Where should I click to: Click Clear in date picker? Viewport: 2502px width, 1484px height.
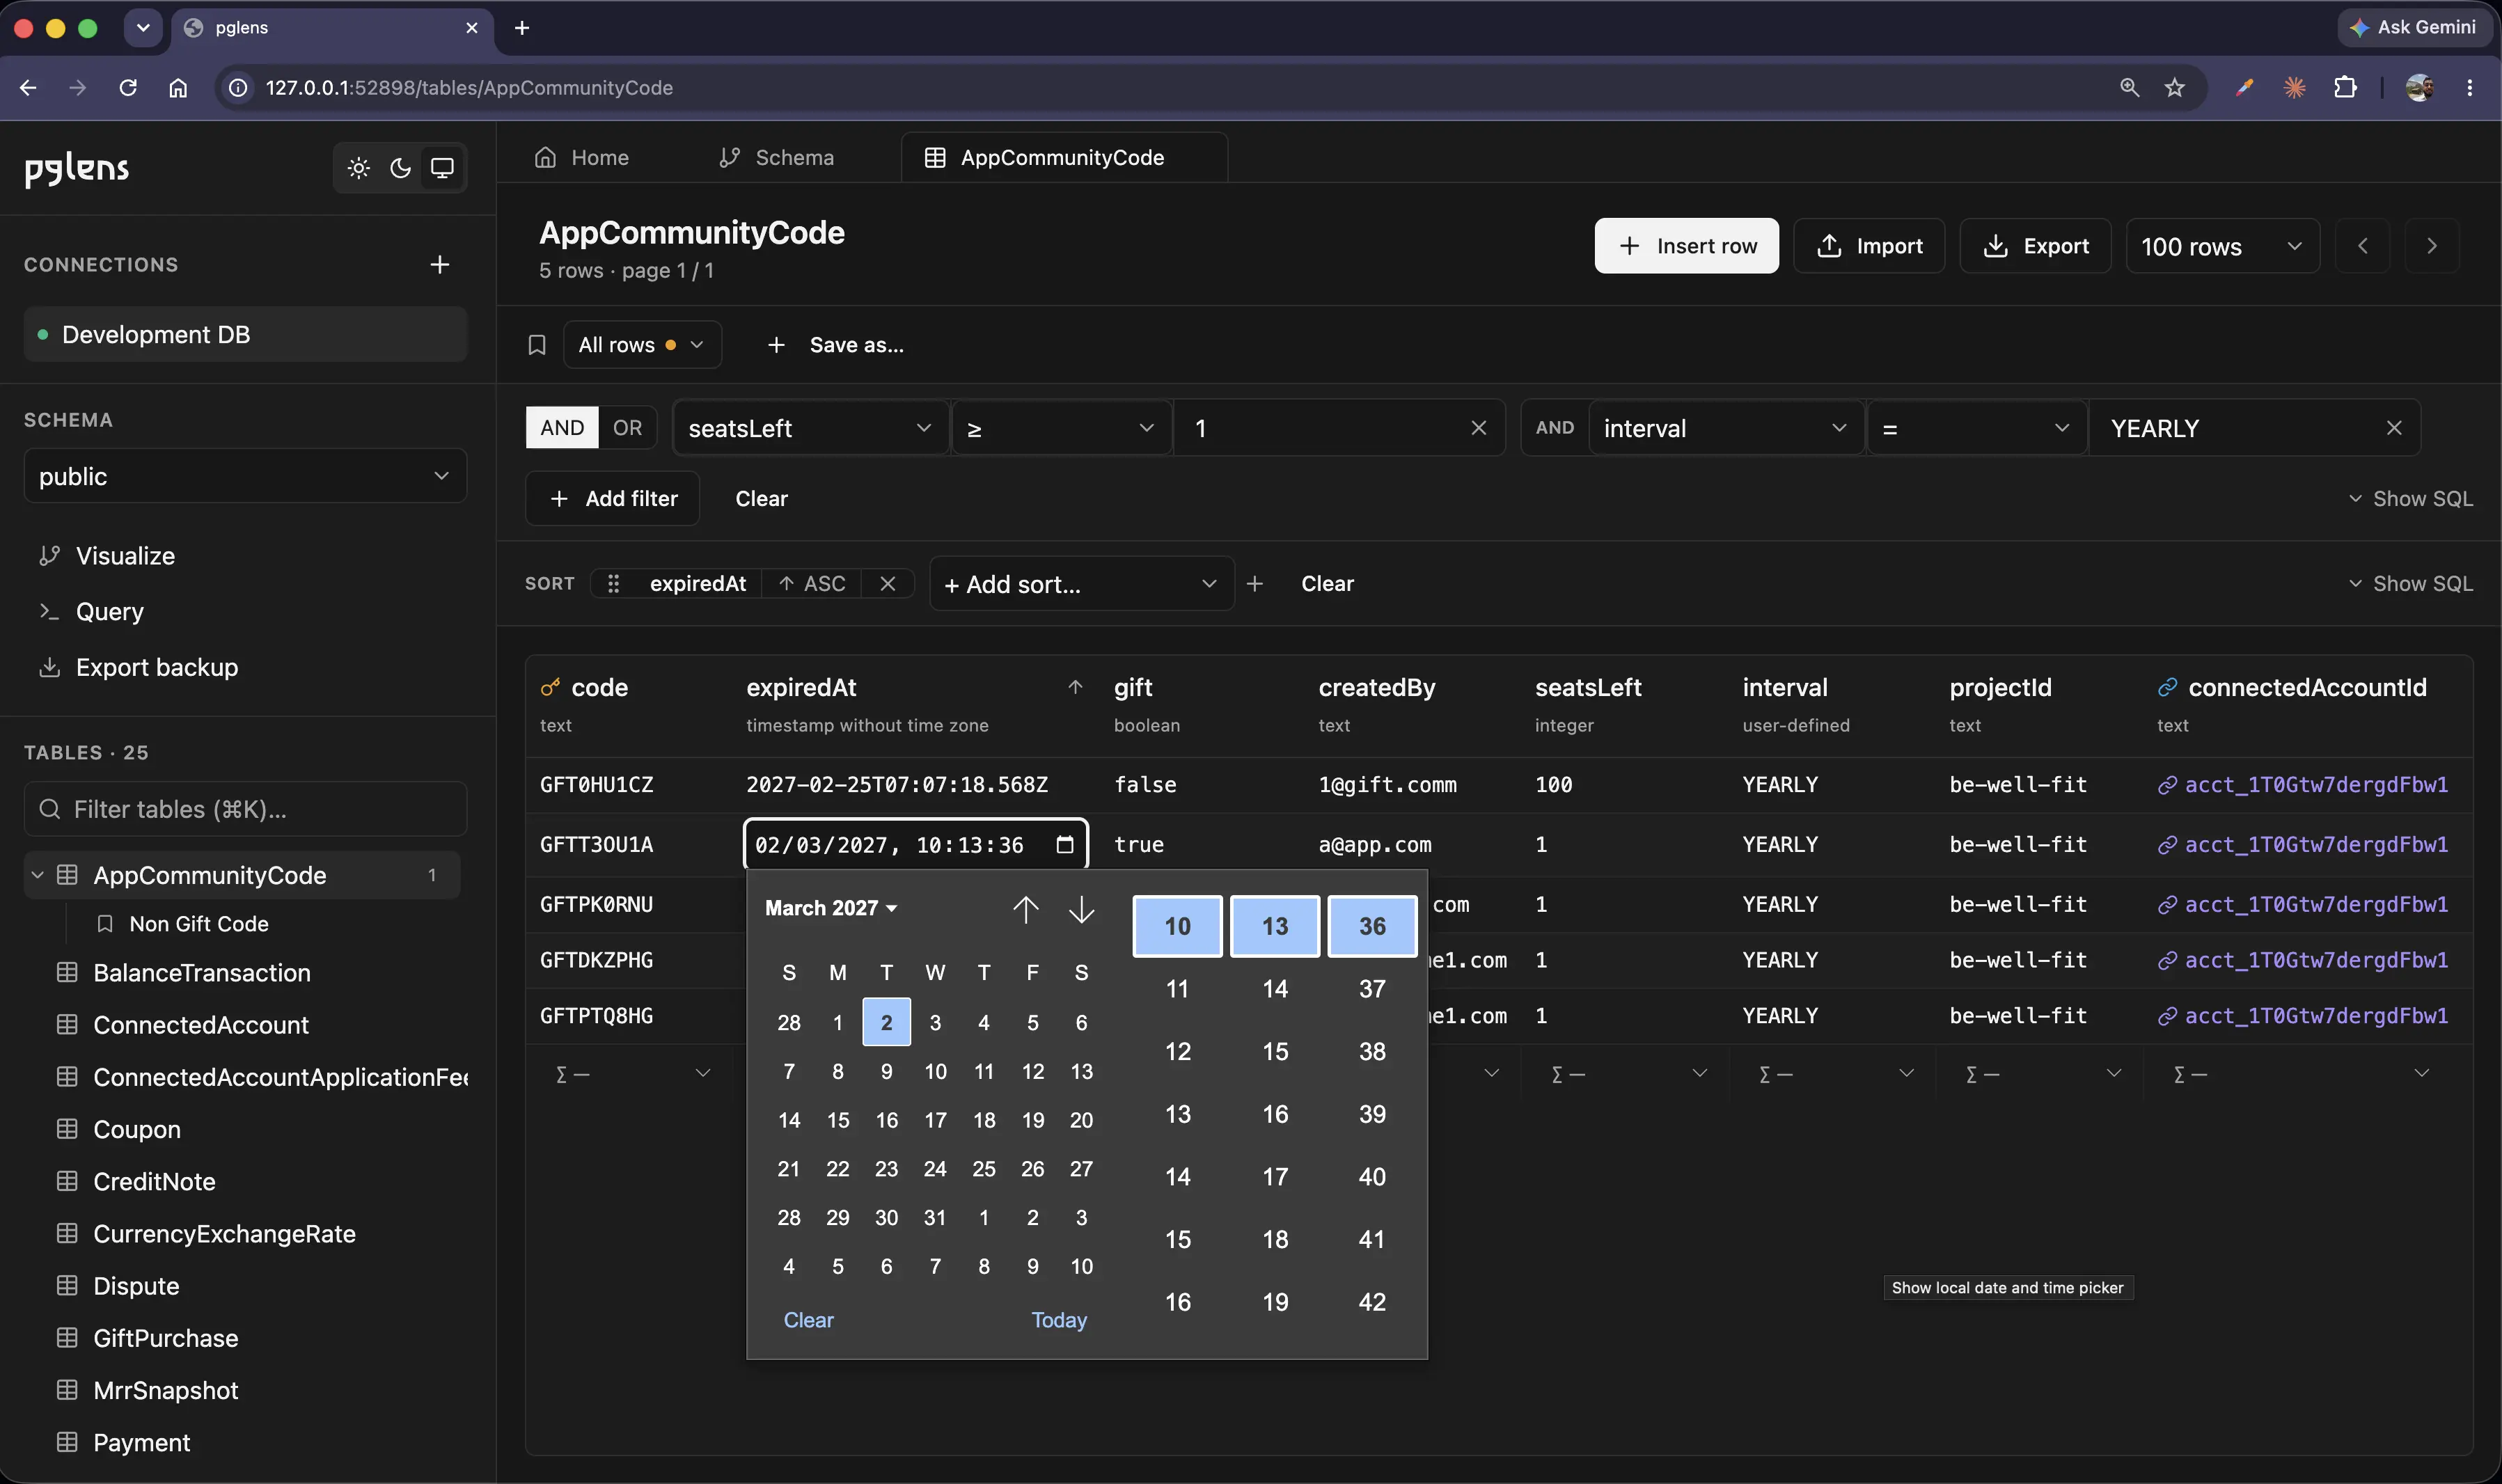808,1321
